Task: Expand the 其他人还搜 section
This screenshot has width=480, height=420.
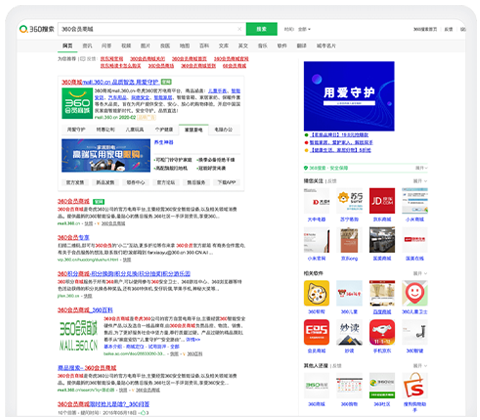Action: click(x=420, y=366)
